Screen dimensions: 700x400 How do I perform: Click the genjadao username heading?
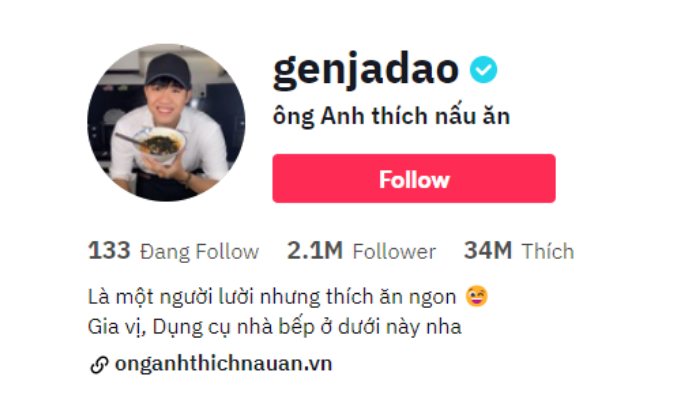[x=366, y=70]
